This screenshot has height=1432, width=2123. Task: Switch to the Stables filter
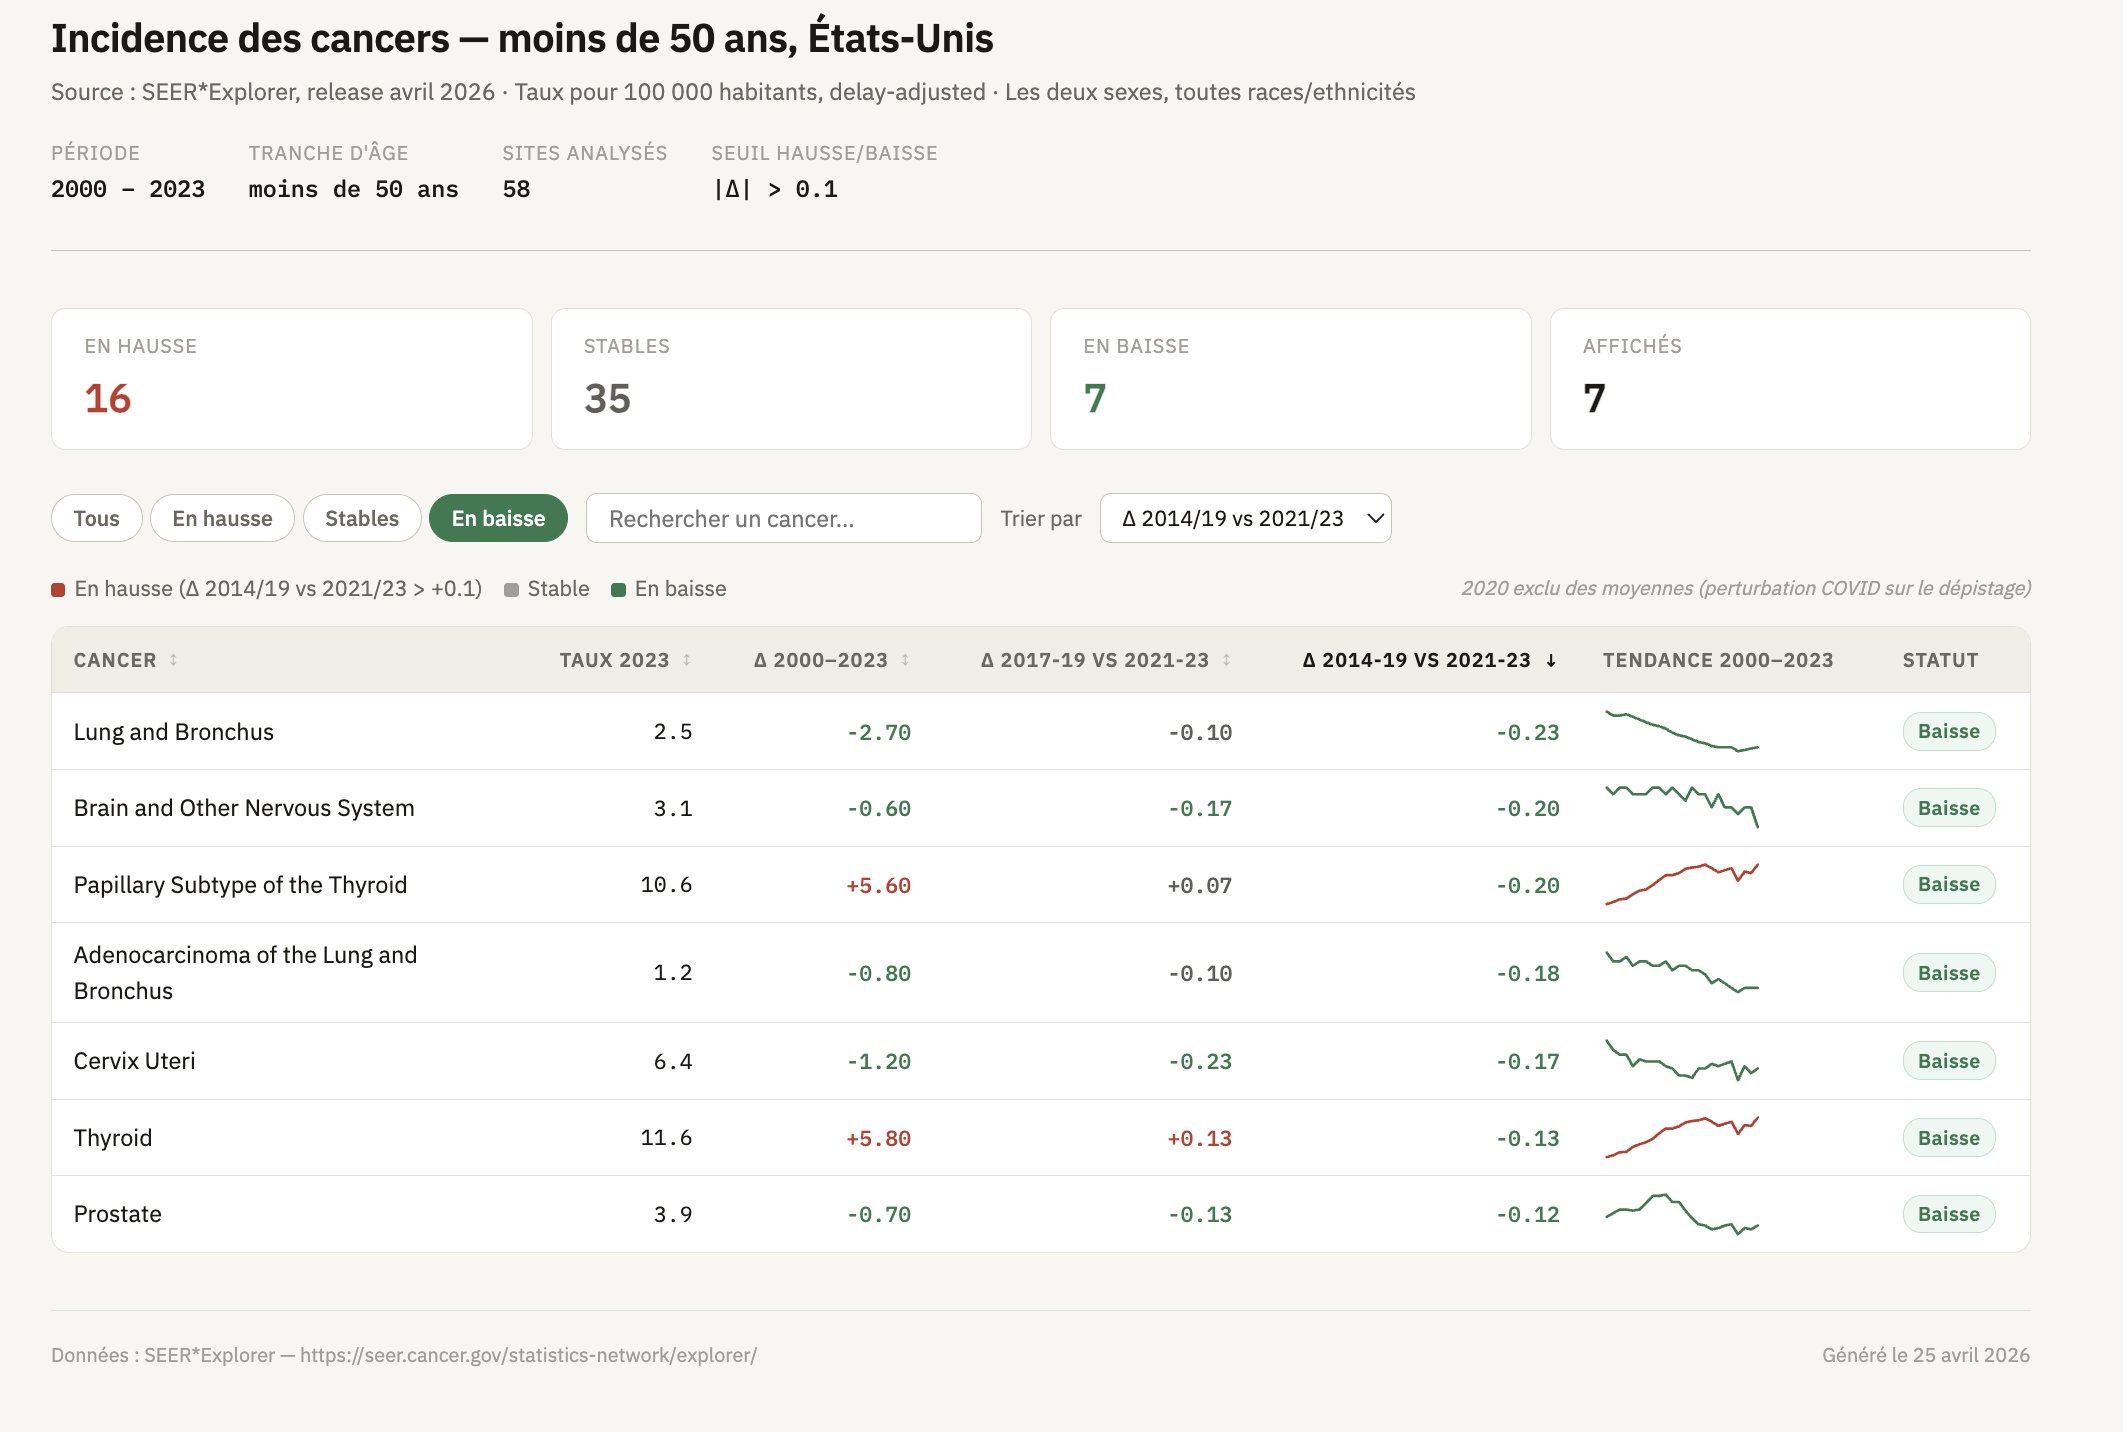coord(361,518)
